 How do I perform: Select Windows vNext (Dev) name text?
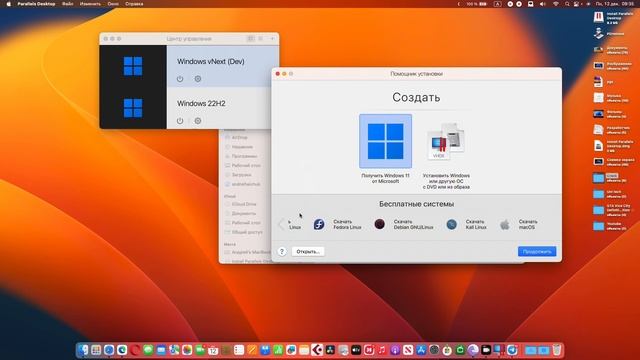tap(211, 62)
